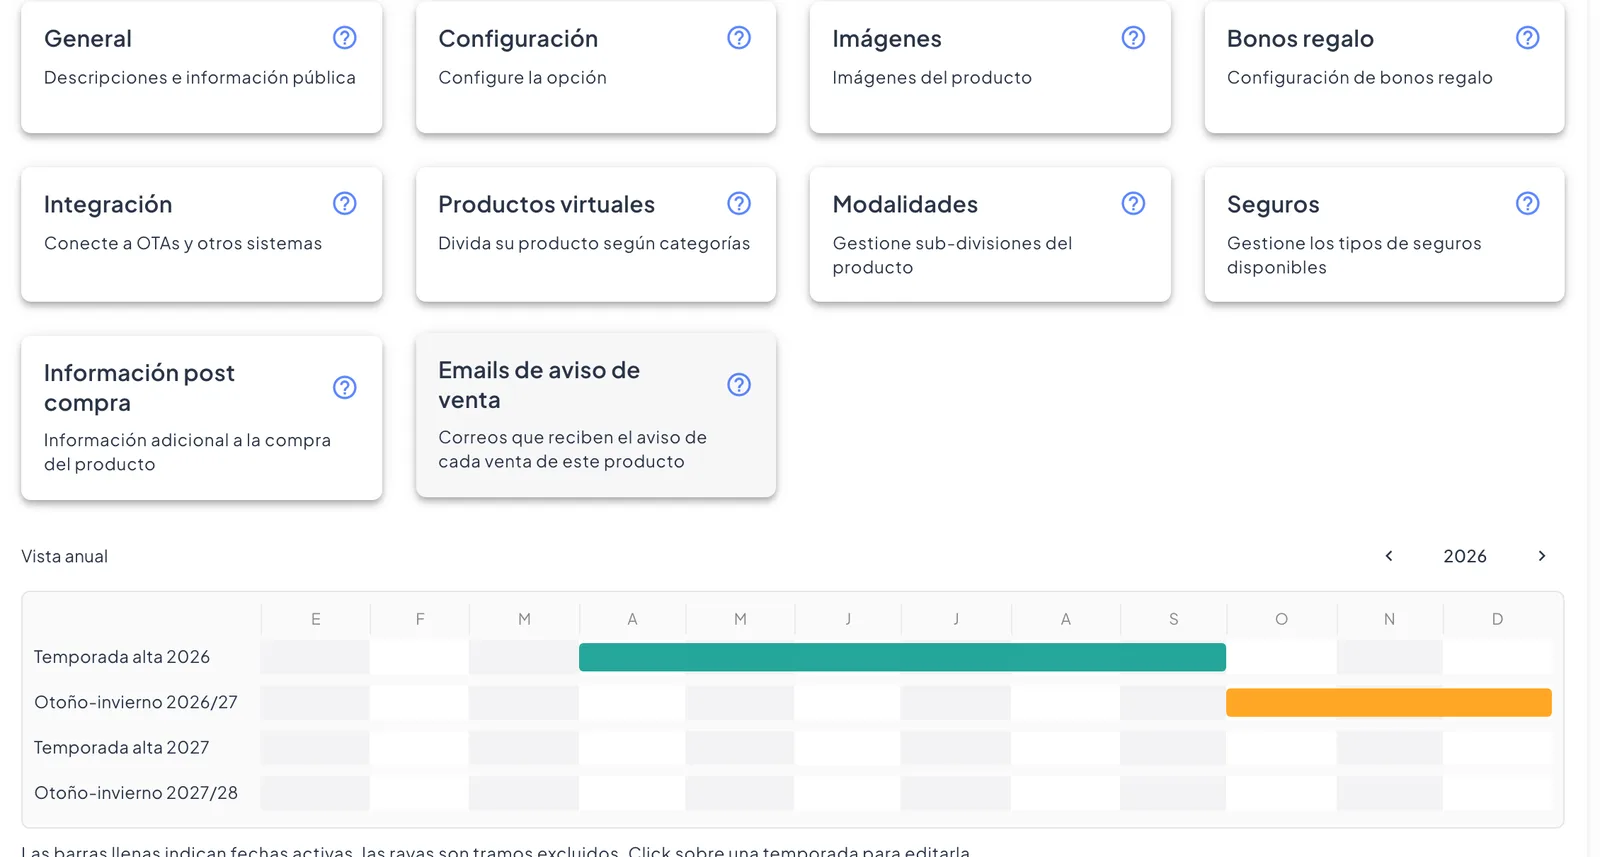Click the Vista anual heading
The height and width of the screenshot is (857, 1600).
coord(65,557)
